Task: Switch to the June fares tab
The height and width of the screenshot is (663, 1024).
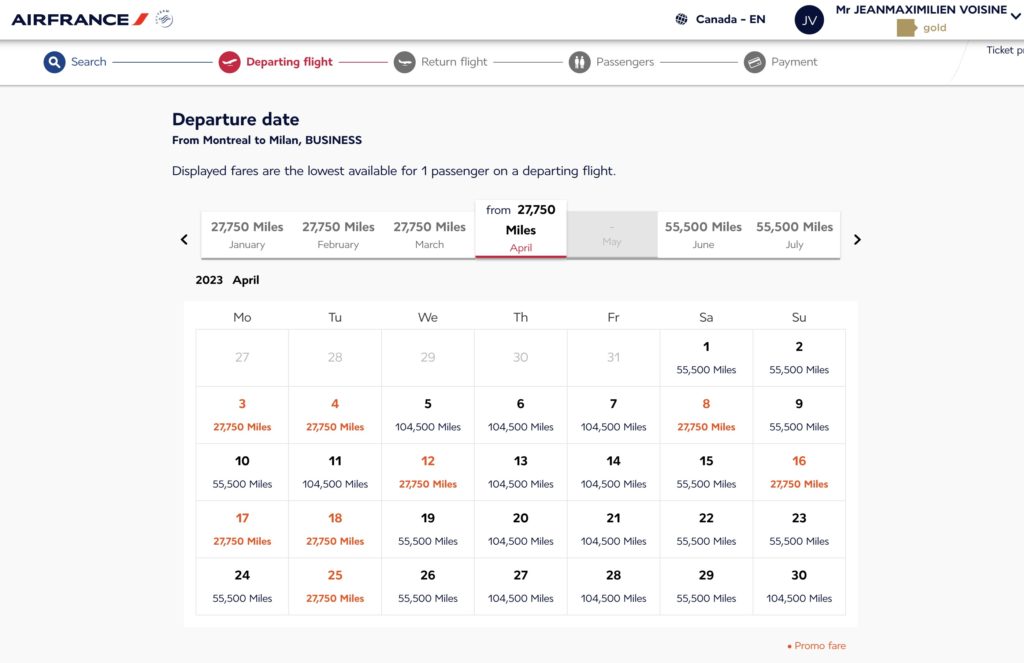Action: pyautogui.click(x=703, y=235)
